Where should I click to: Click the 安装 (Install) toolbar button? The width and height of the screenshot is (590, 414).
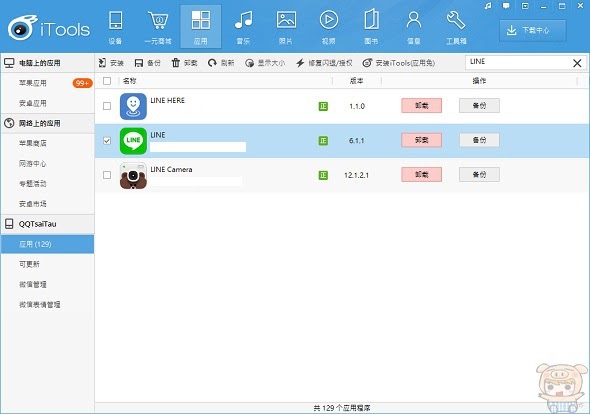click(x=111, y=63)
